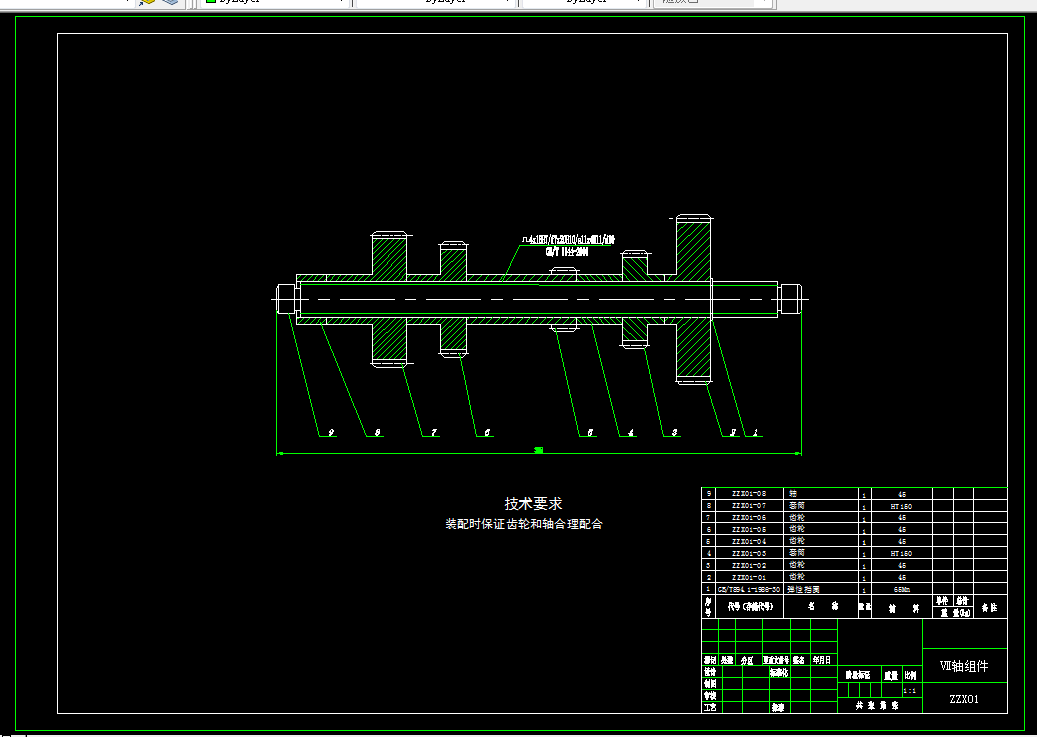Viewport: 1037px width, 737px height.
Task: Select part balloon number 3
Action: (x=675, y=433)
